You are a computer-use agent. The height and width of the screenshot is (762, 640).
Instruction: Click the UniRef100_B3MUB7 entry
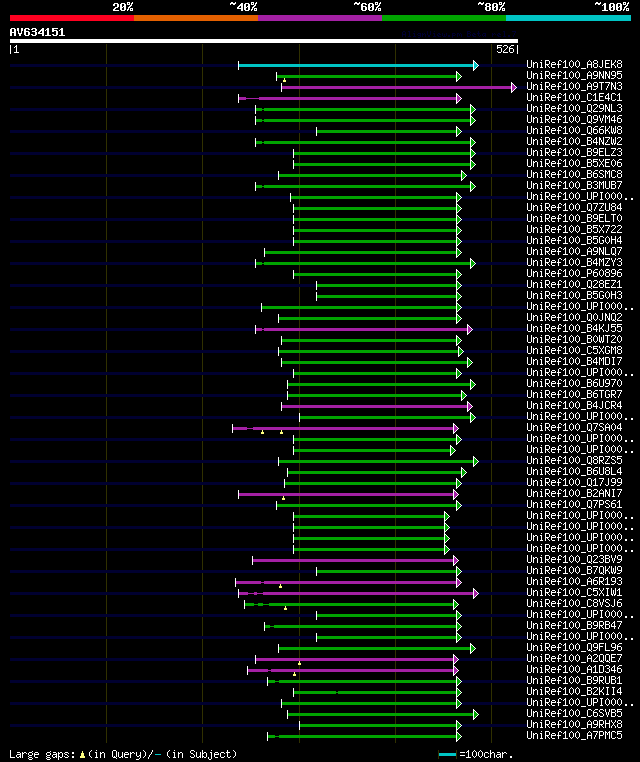tap(574, 186)
